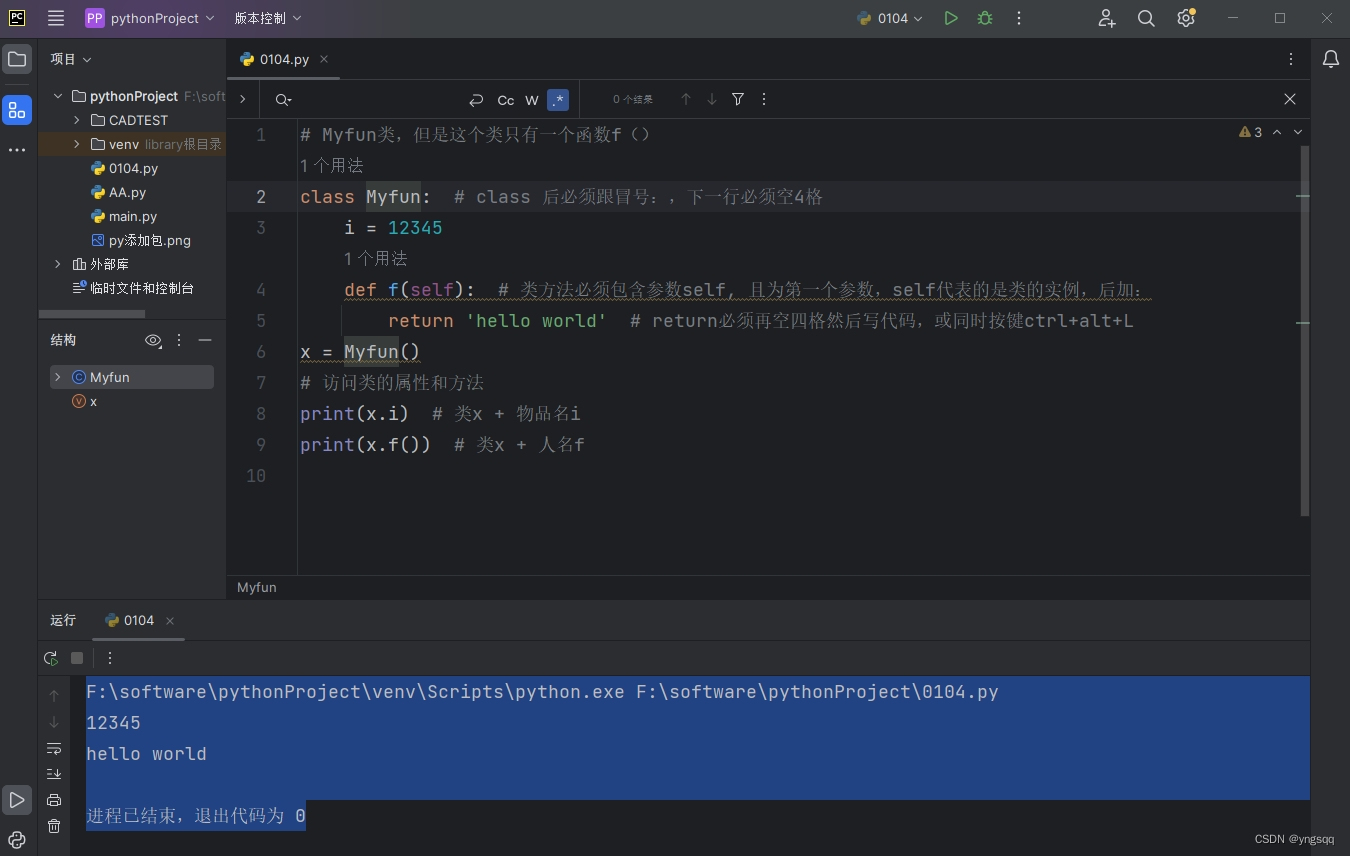Open run toolbar more actions ellipsis
The height and width of the screenshot is (856, 1350).
pyautogui.click(x=110, y=658)
